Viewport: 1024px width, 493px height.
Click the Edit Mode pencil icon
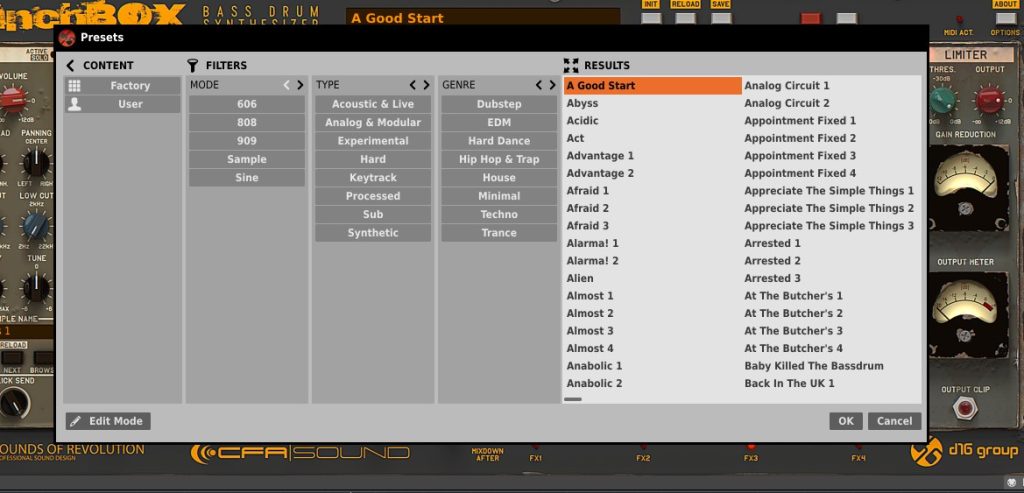coord(76,421)
